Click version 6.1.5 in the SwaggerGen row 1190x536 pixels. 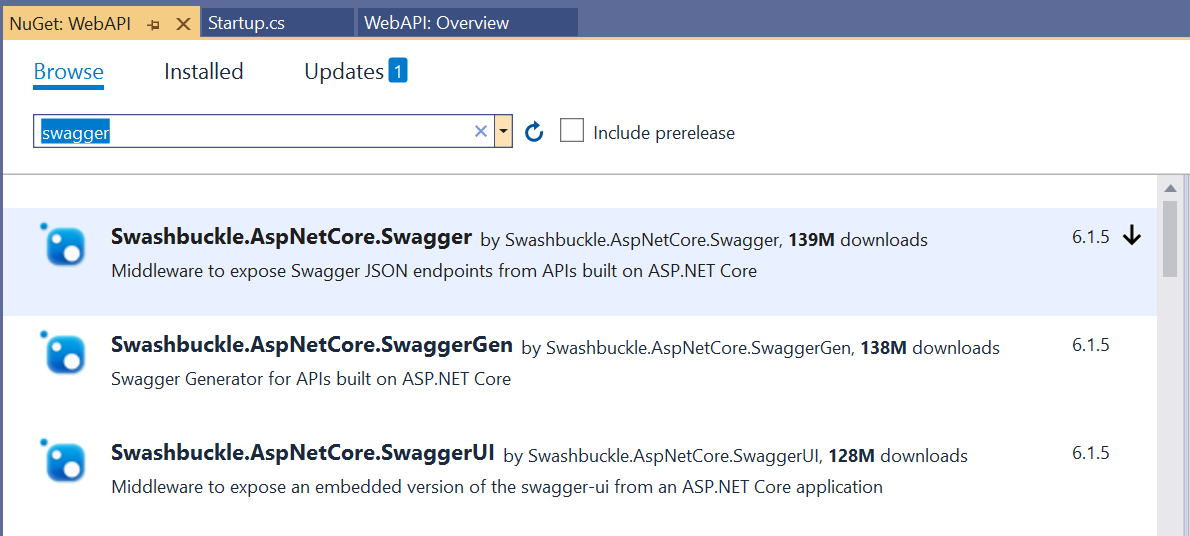coord(1091,345)
